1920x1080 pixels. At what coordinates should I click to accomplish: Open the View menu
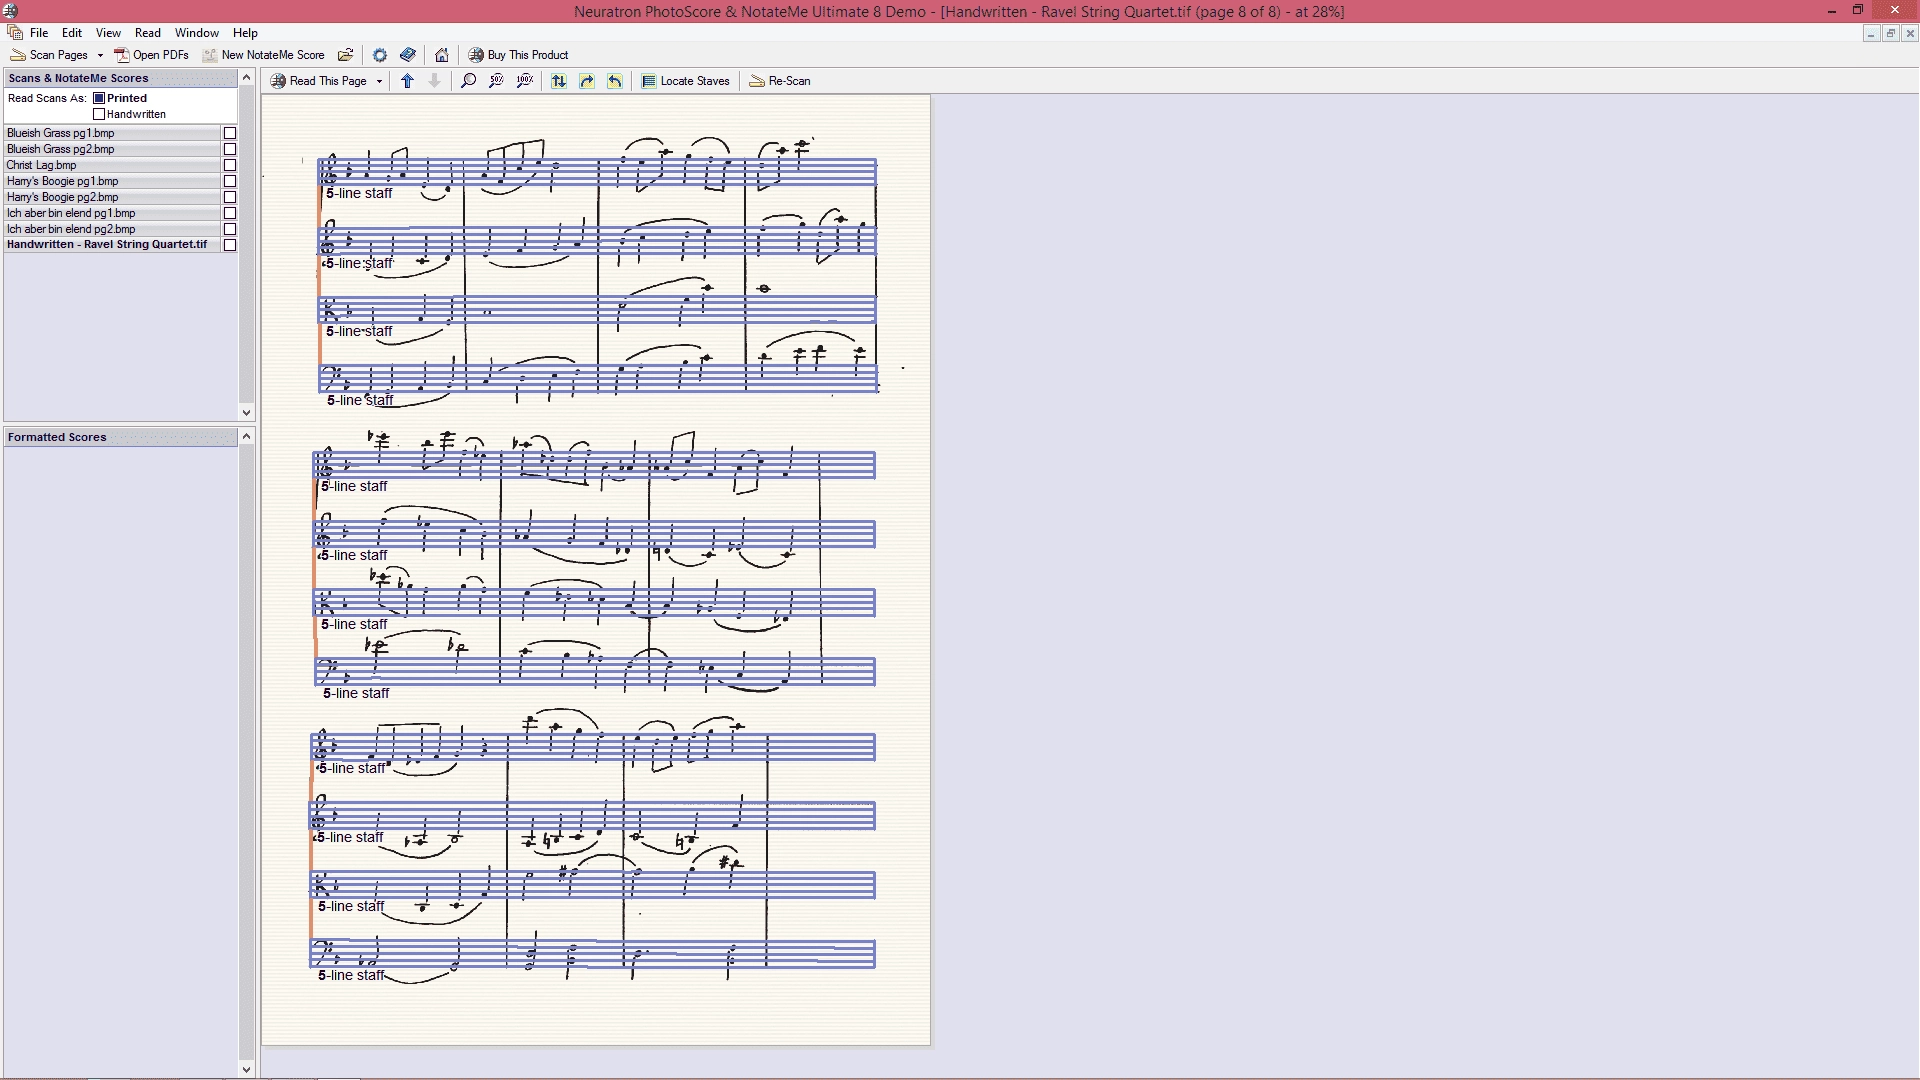108,33
